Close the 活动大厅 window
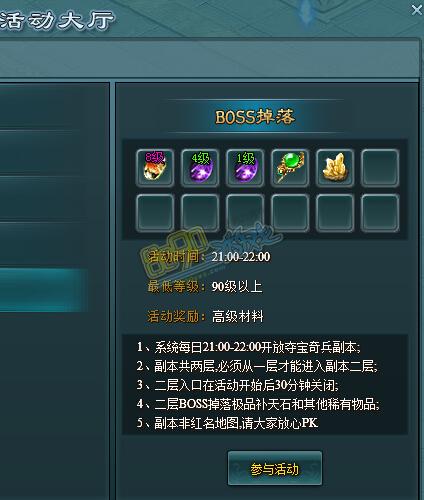This screenshot has width=424, height=500. (417, 10)
